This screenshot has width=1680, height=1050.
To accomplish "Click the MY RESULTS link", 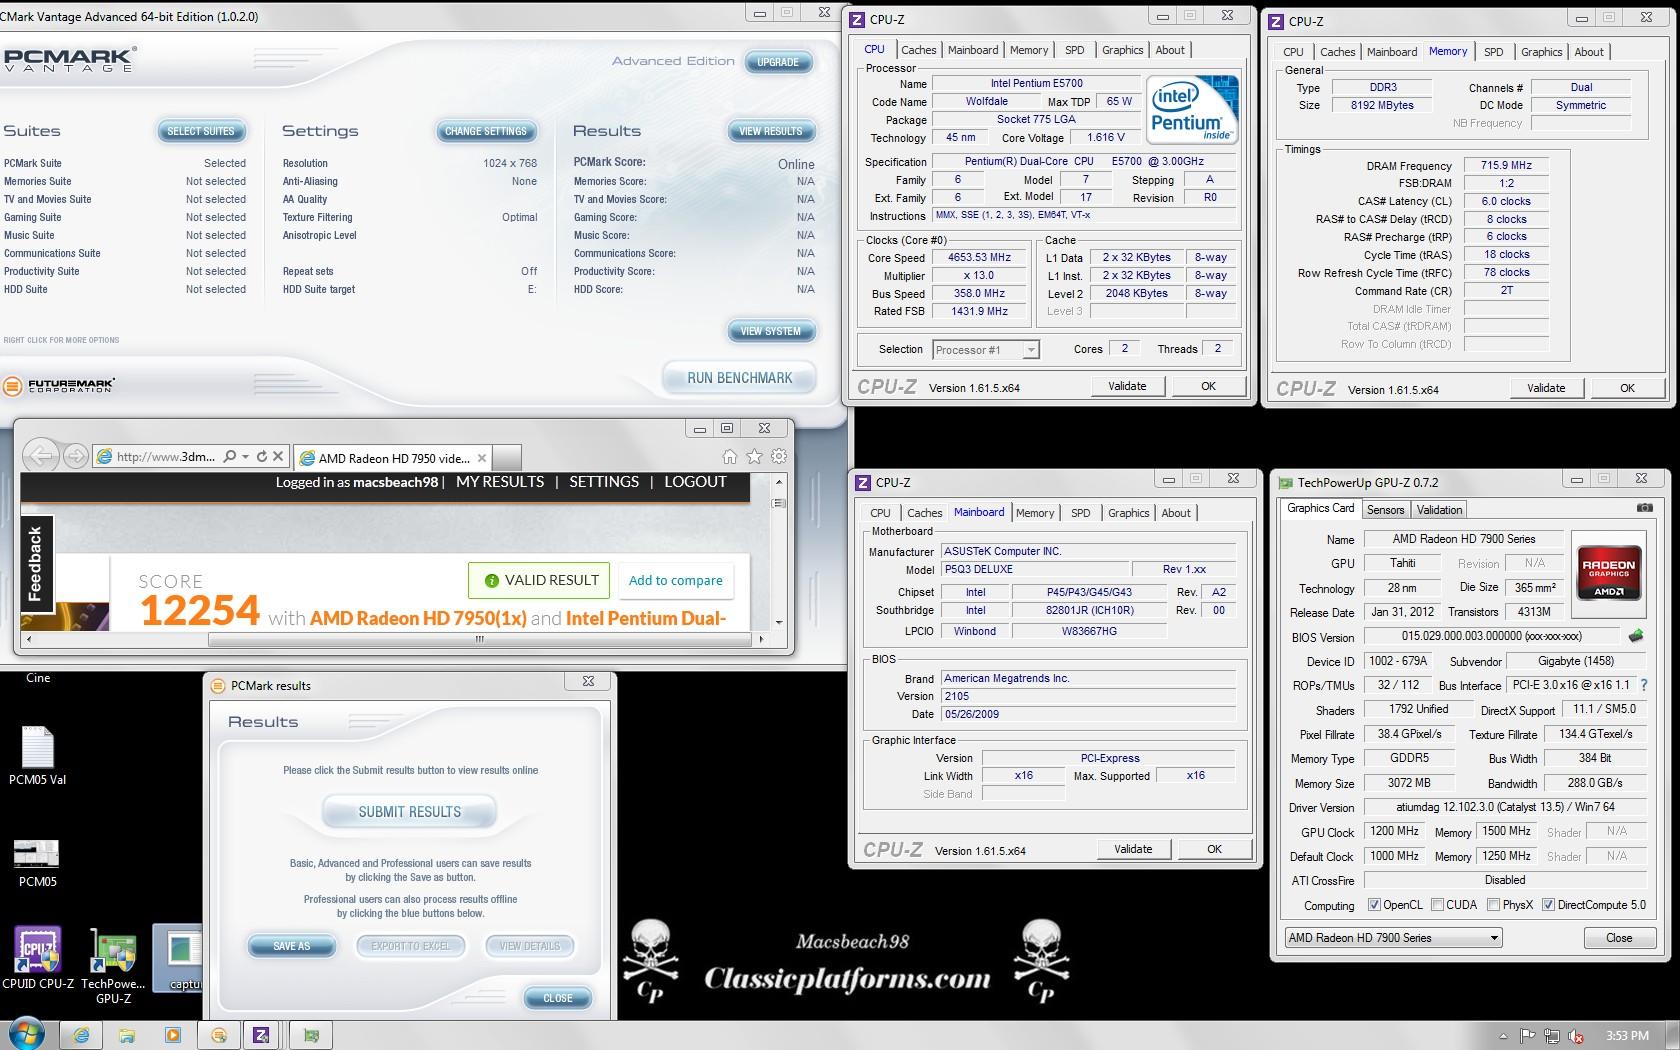I will tap(500, 482).
